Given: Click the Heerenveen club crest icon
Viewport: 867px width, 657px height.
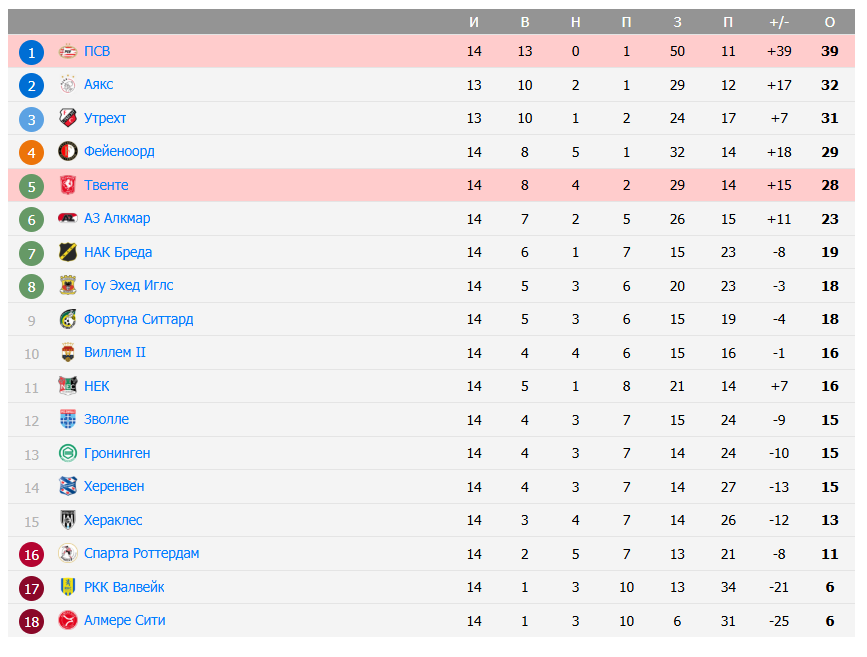Looking at the screenshot, I should pyautogui.click(x=67, y=487).
